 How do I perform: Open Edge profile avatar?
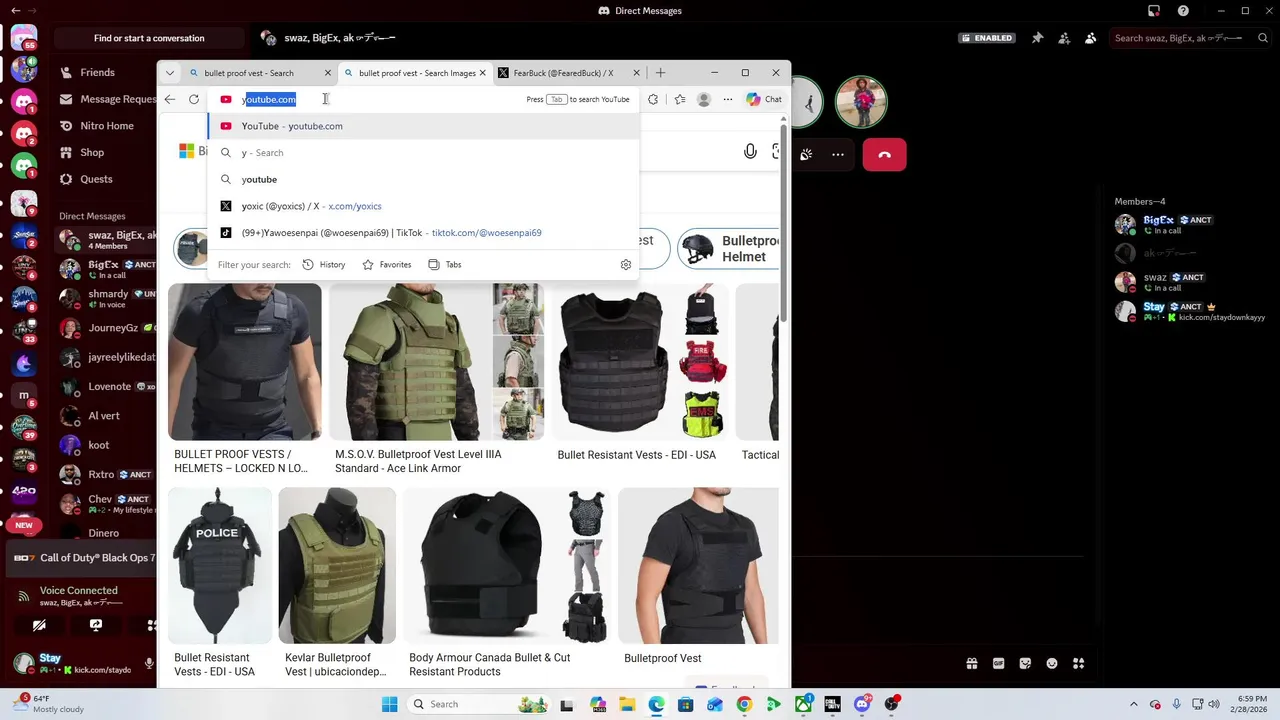tap(704, 99)
